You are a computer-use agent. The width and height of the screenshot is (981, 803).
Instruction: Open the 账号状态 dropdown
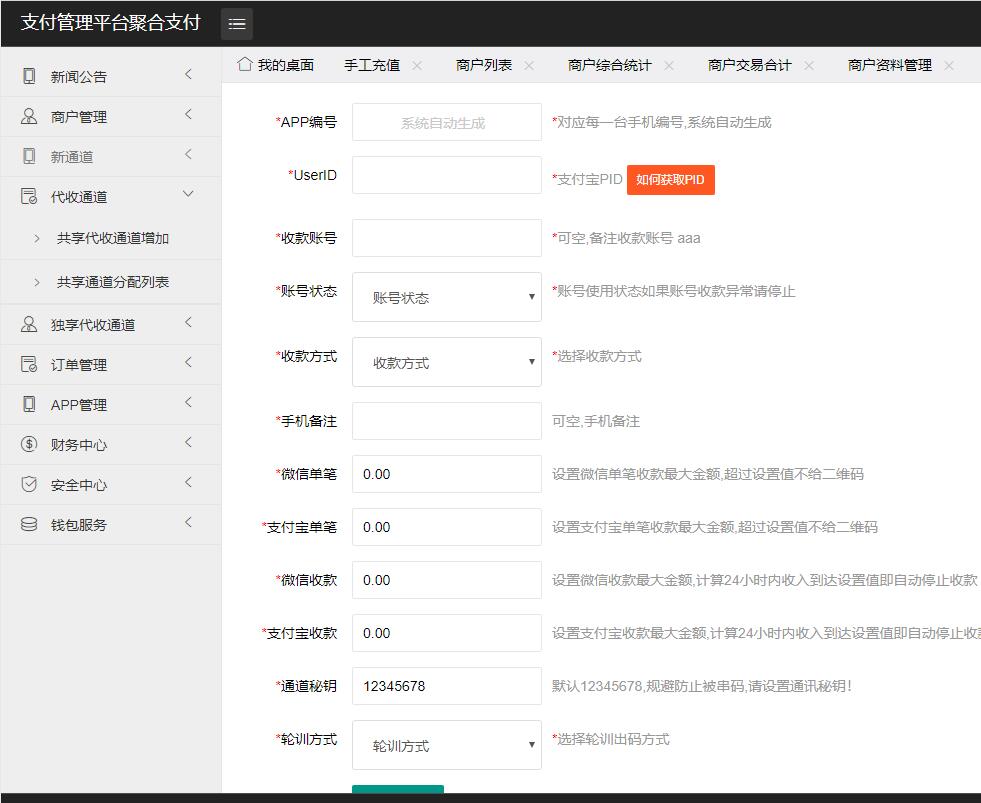point(446,297)
